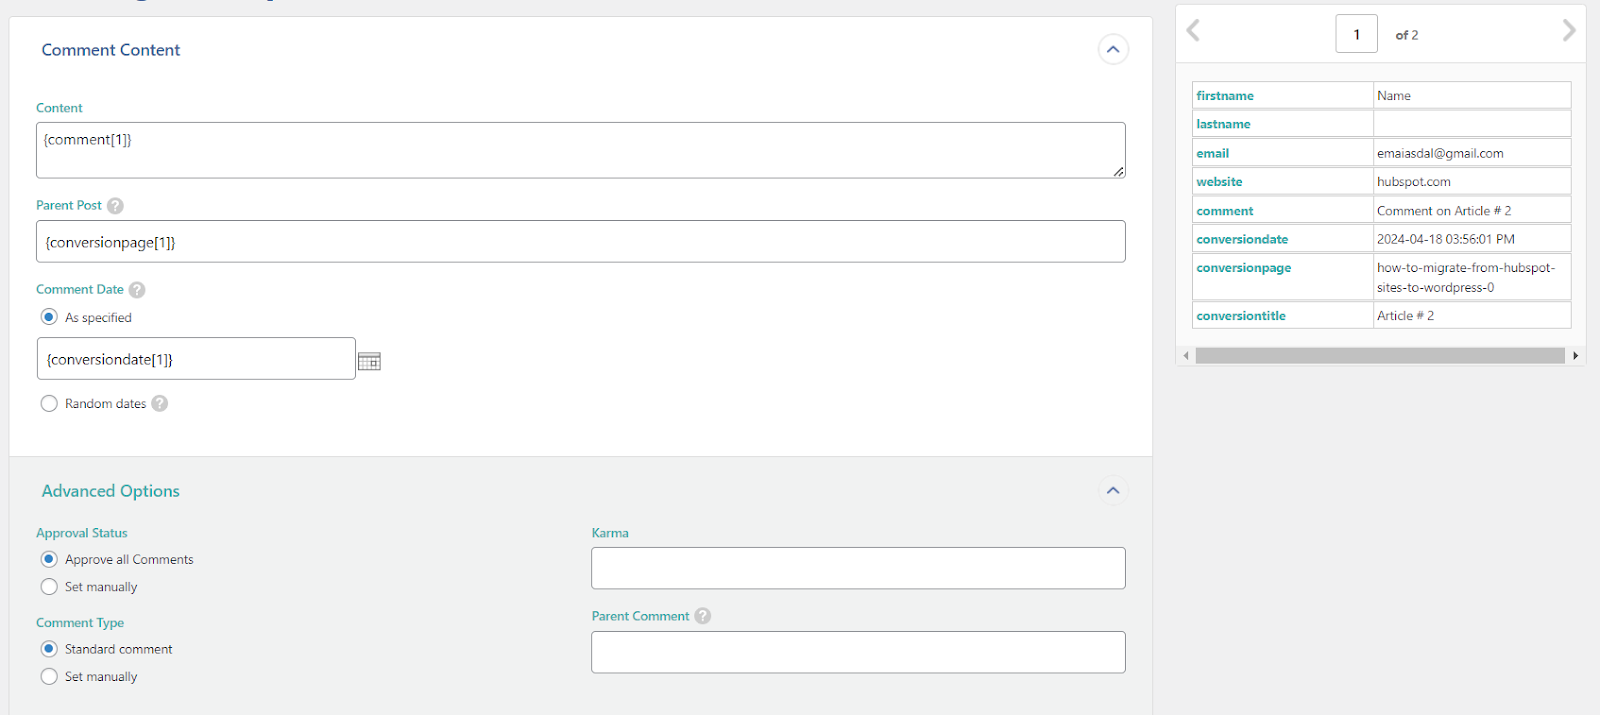Choose Set manually under Comment Type
Viewport: 1600px width, 715px height.
(49, 677)
